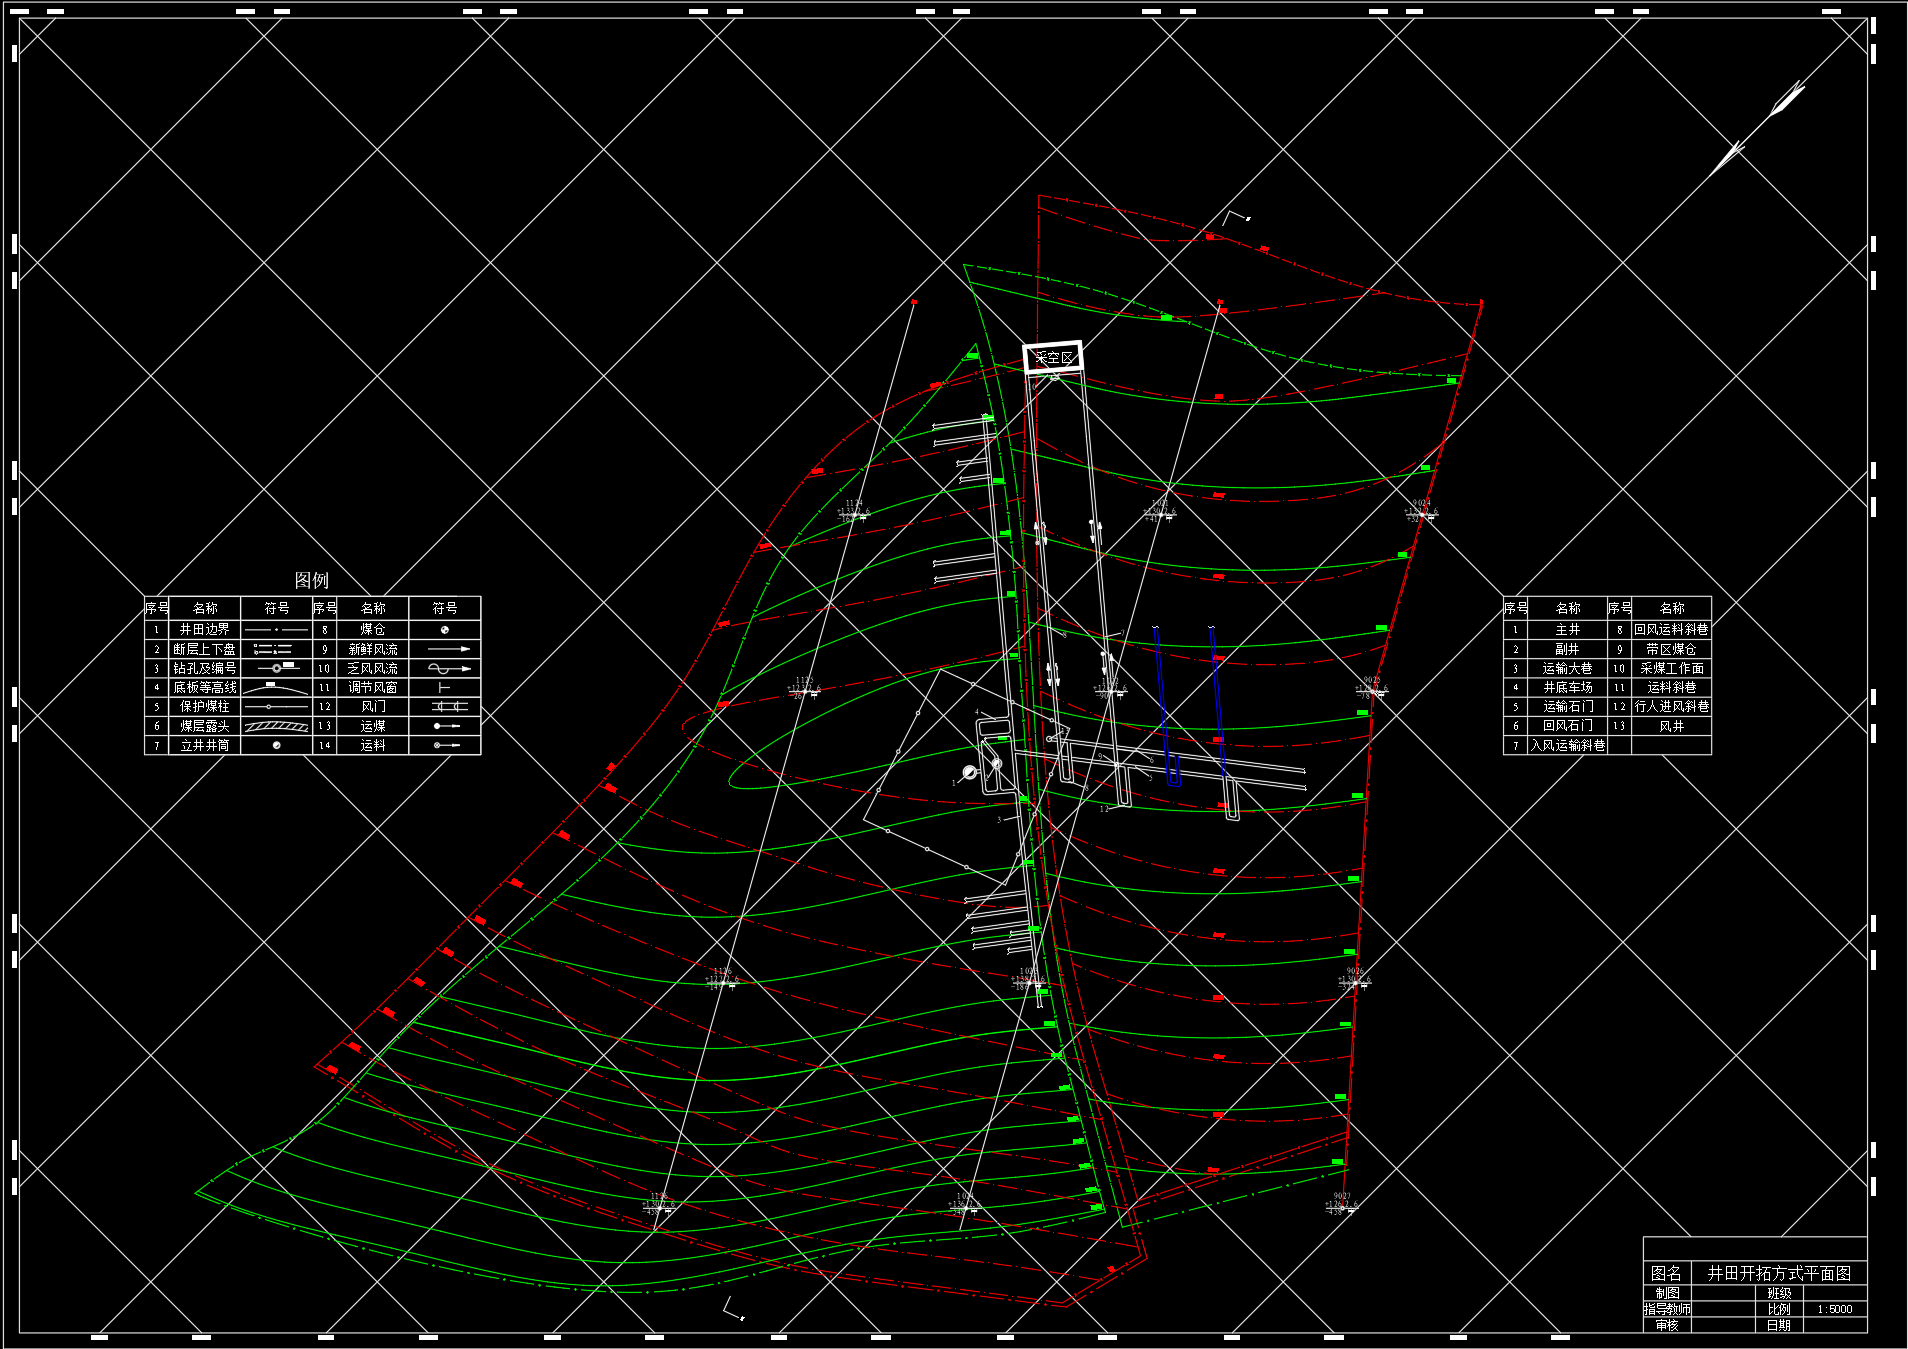Select the 钻孔及编号 legend symbol
The height and width of the screenshot is (1349, 1908).
[276, 667]
